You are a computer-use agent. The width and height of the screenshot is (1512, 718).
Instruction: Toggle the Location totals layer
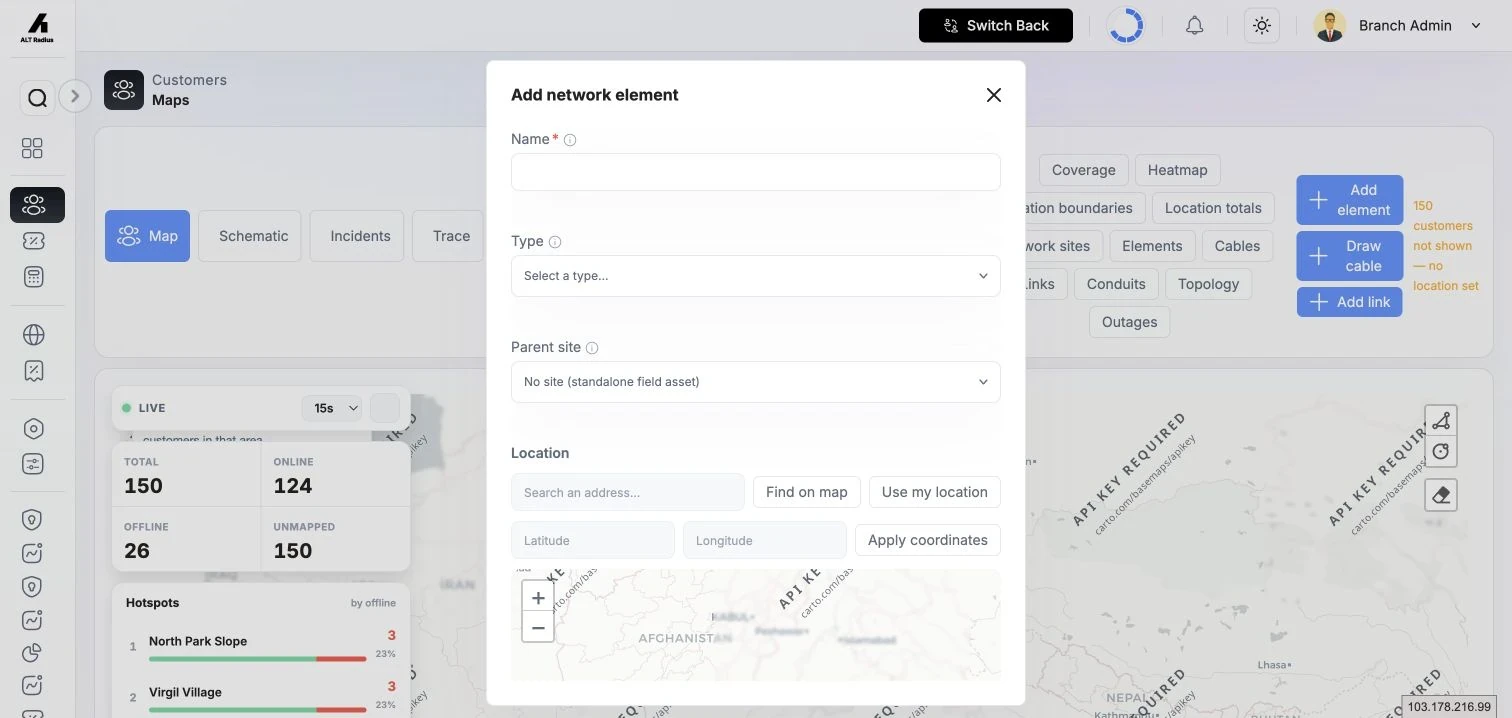point(1213,208)
